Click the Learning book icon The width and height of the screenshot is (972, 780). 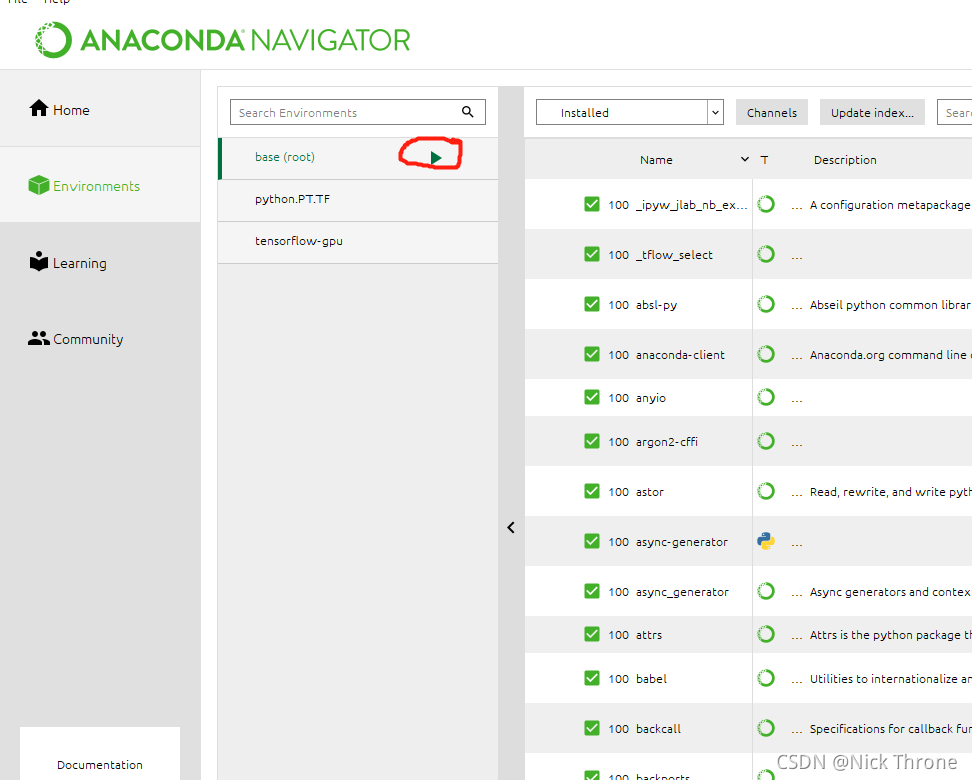click(38, 261)
